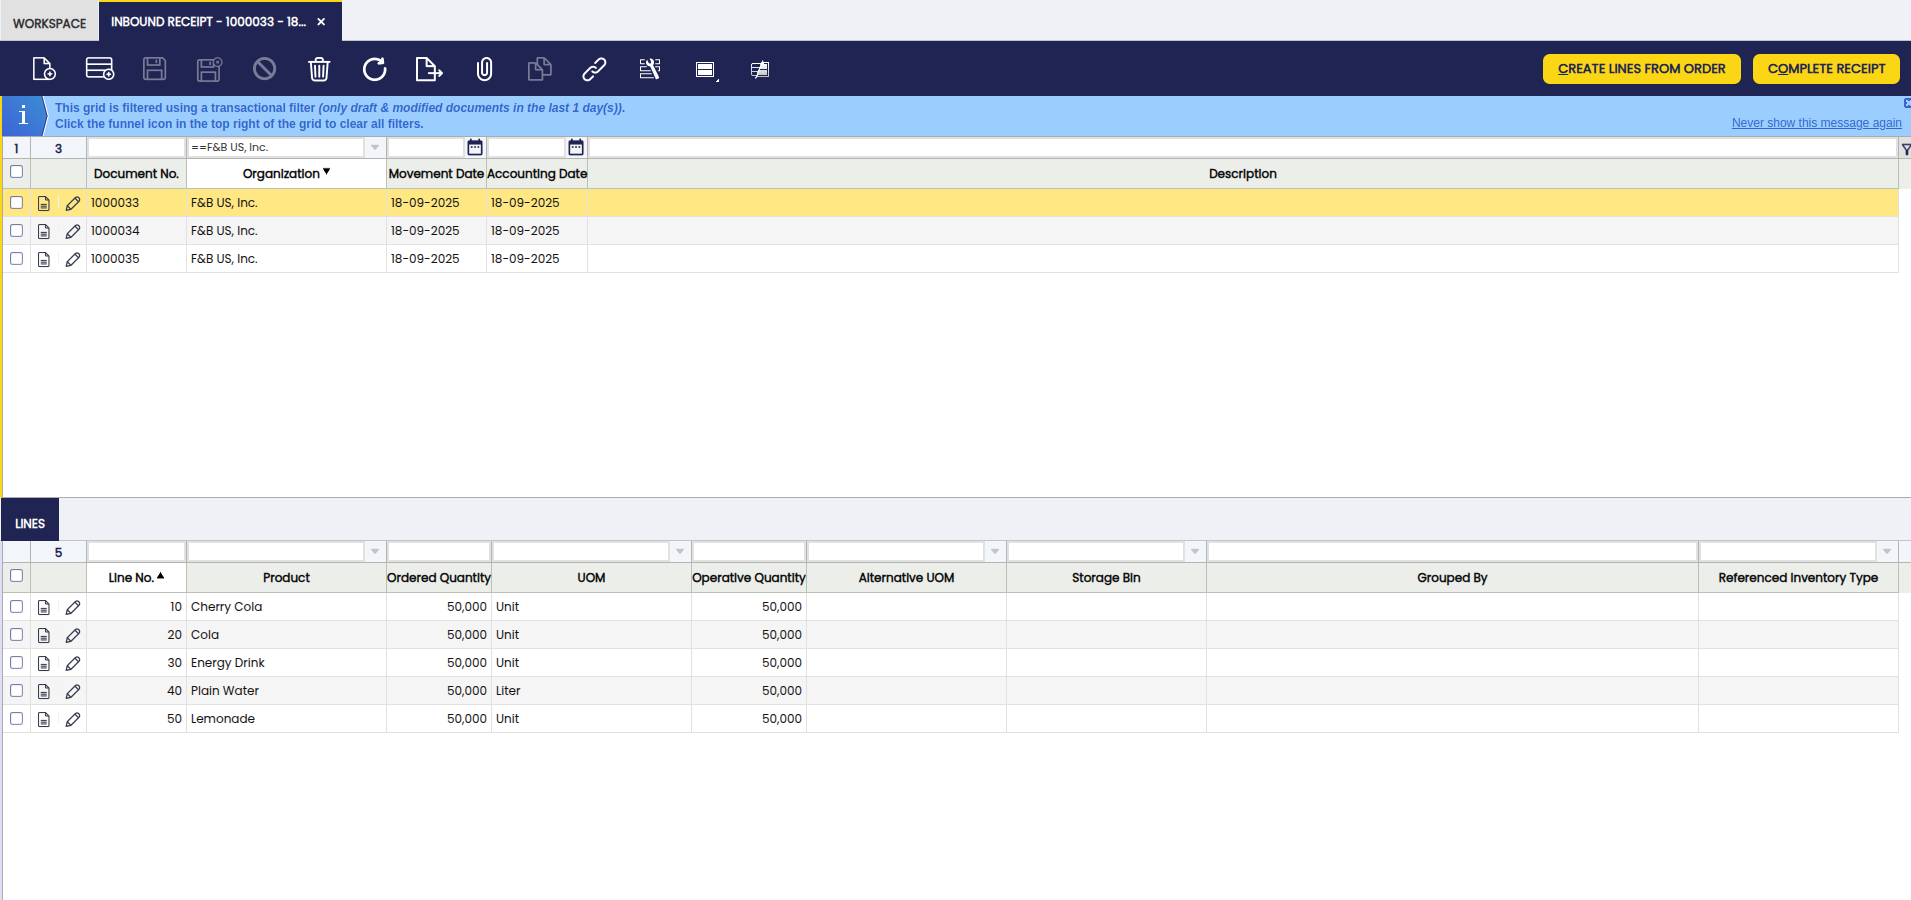
Task: Expand the Product filter dropdown in Lines
Action: 375,552
